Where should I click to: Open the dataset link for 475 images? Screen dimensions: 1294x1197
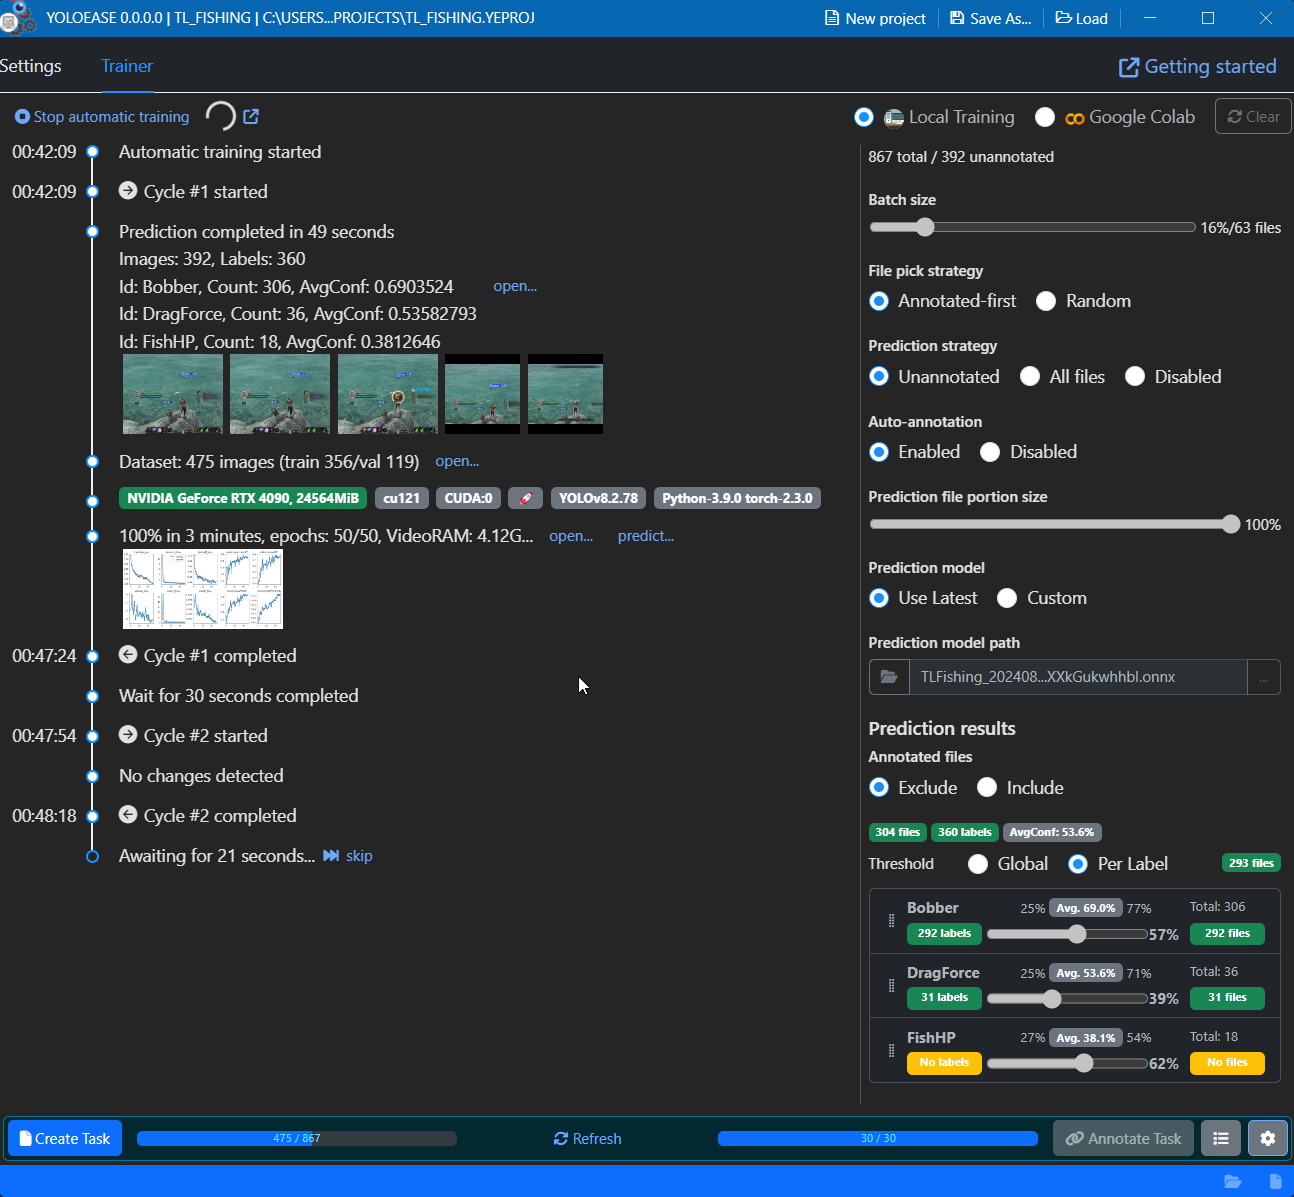[x=457, y=461]
